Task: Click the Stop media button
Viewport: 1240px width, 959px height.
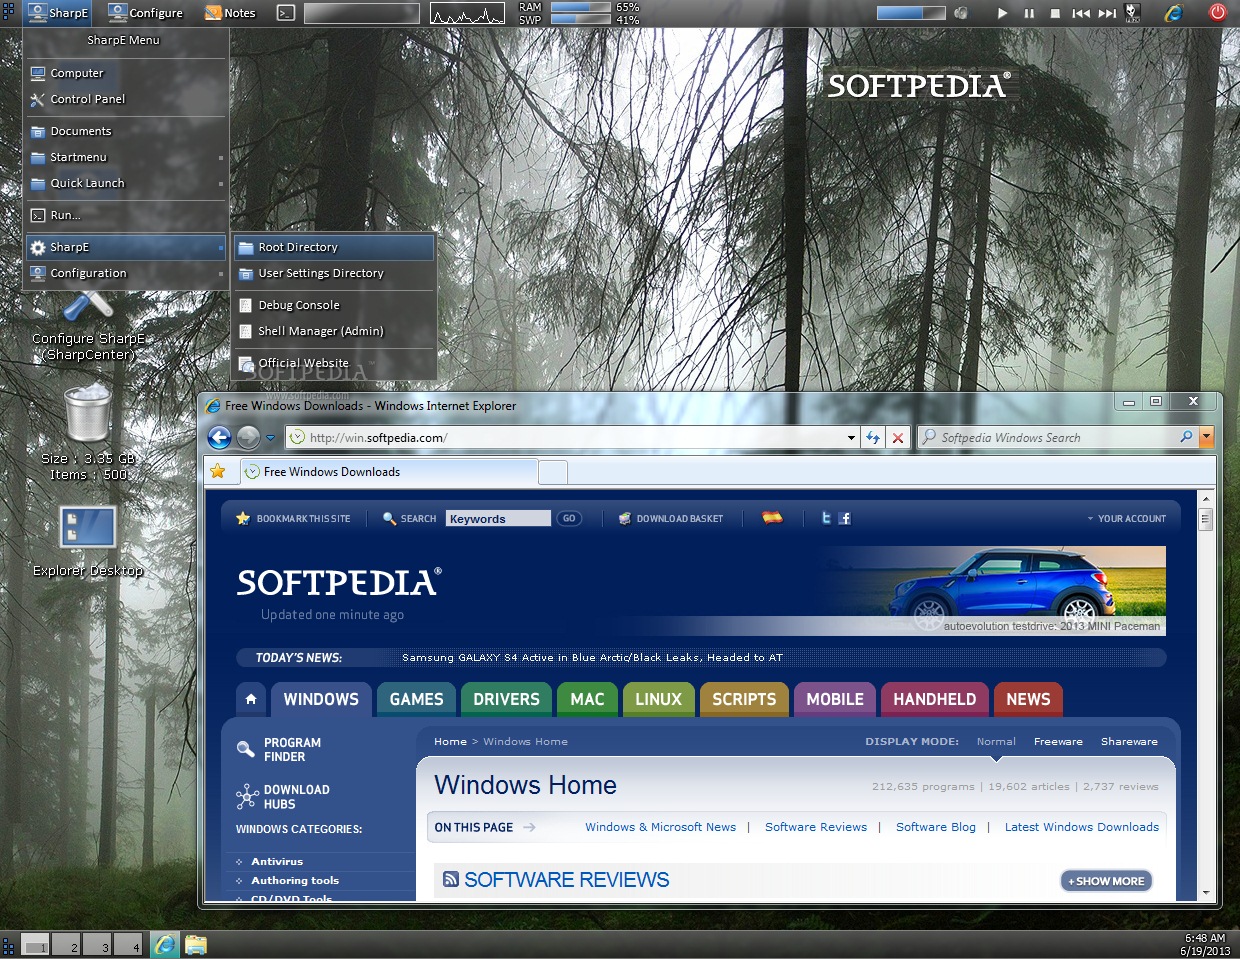Action: click(1055, 13)
